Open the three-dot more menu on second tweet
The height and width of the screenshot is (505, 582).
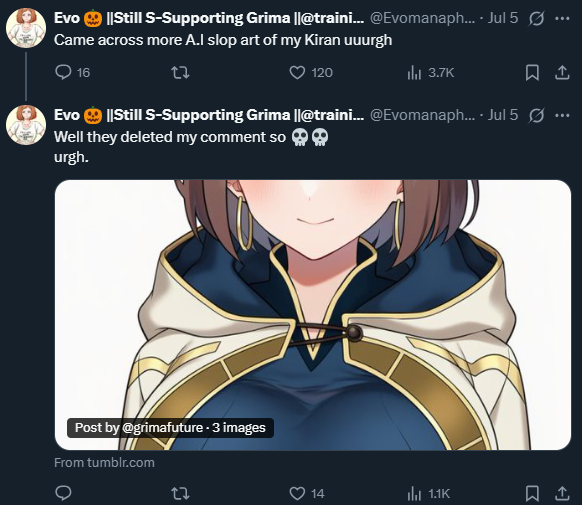(x=562, y=115)
